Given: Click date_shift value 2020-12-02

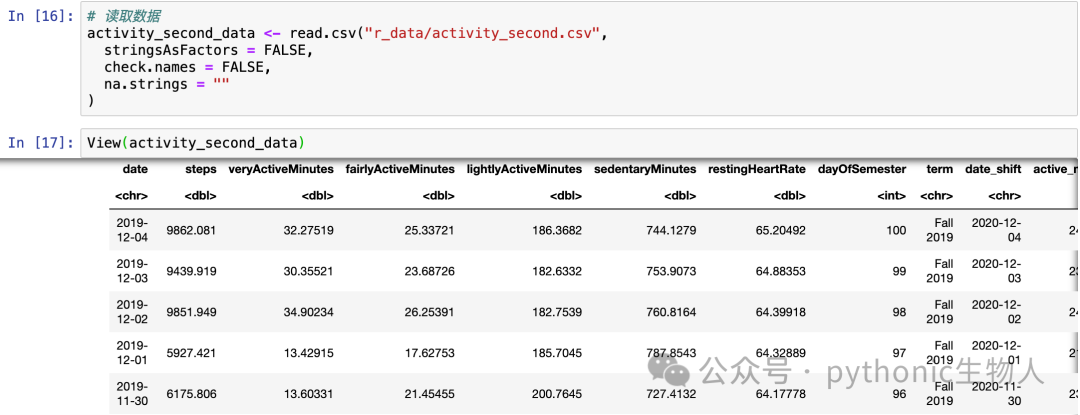Looking at the screenshot, I should tap(996, 312).
